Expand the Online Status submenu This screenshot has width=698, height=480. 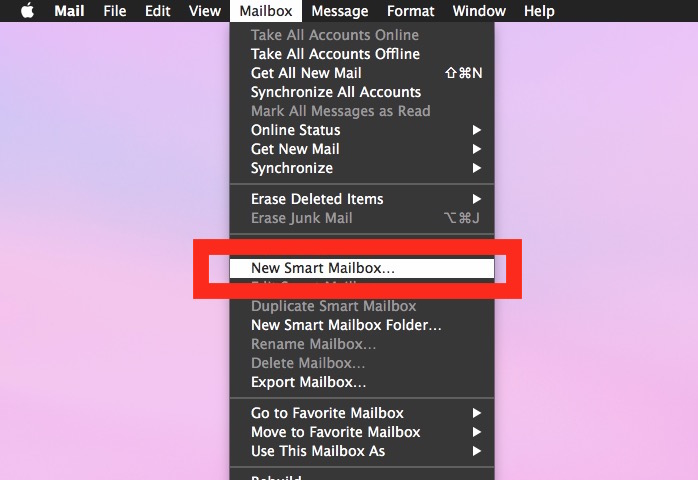click(x=362, y=130)
